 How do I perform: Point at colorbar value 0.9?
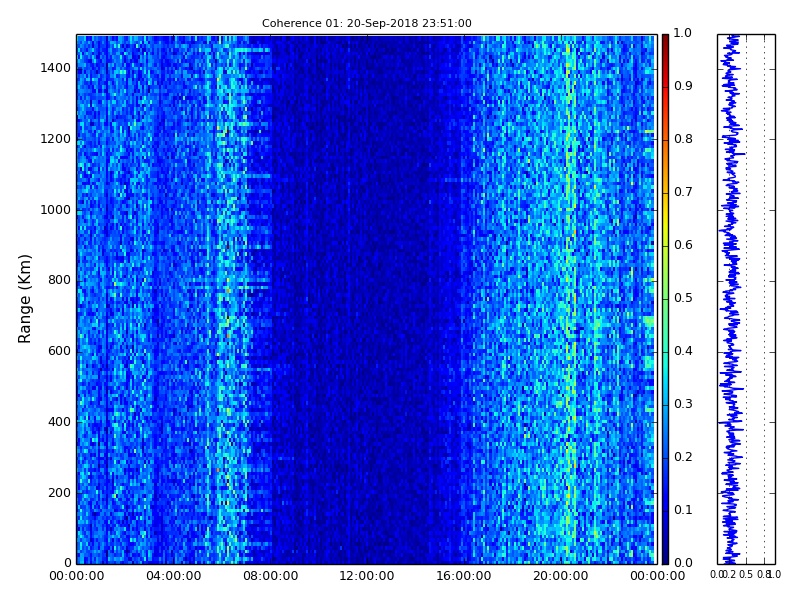(683, 86)
